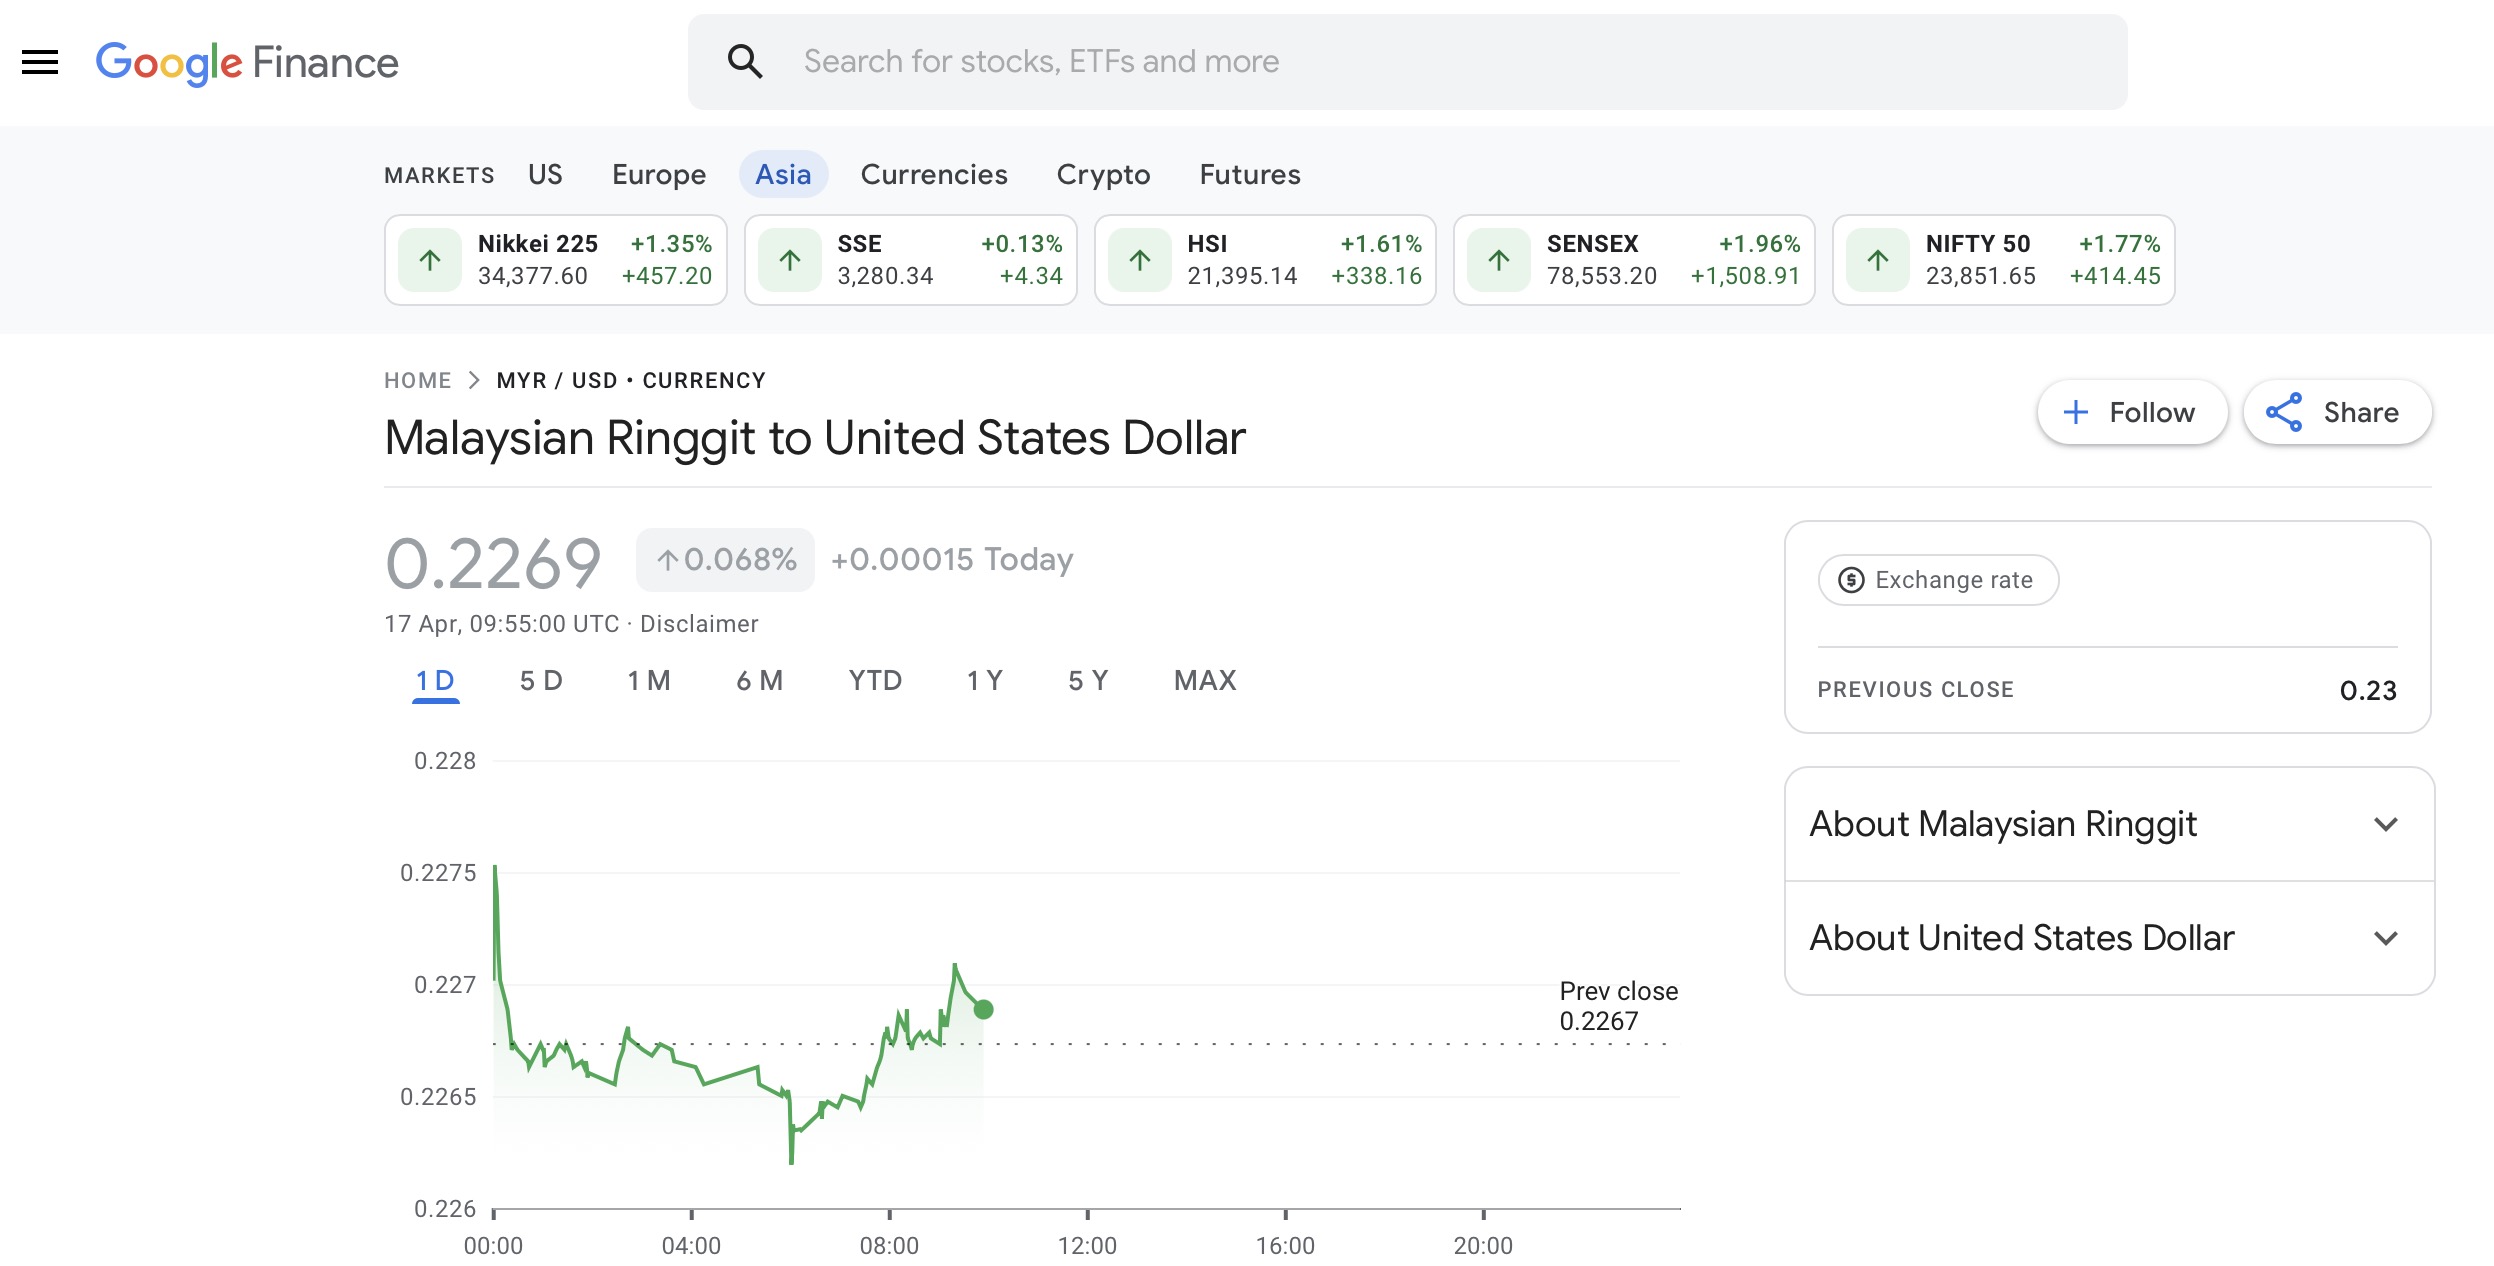This screenshot has height=1266, width=2494.
Task: Select the Asia markets tab
Action: [x=783, y=174]
